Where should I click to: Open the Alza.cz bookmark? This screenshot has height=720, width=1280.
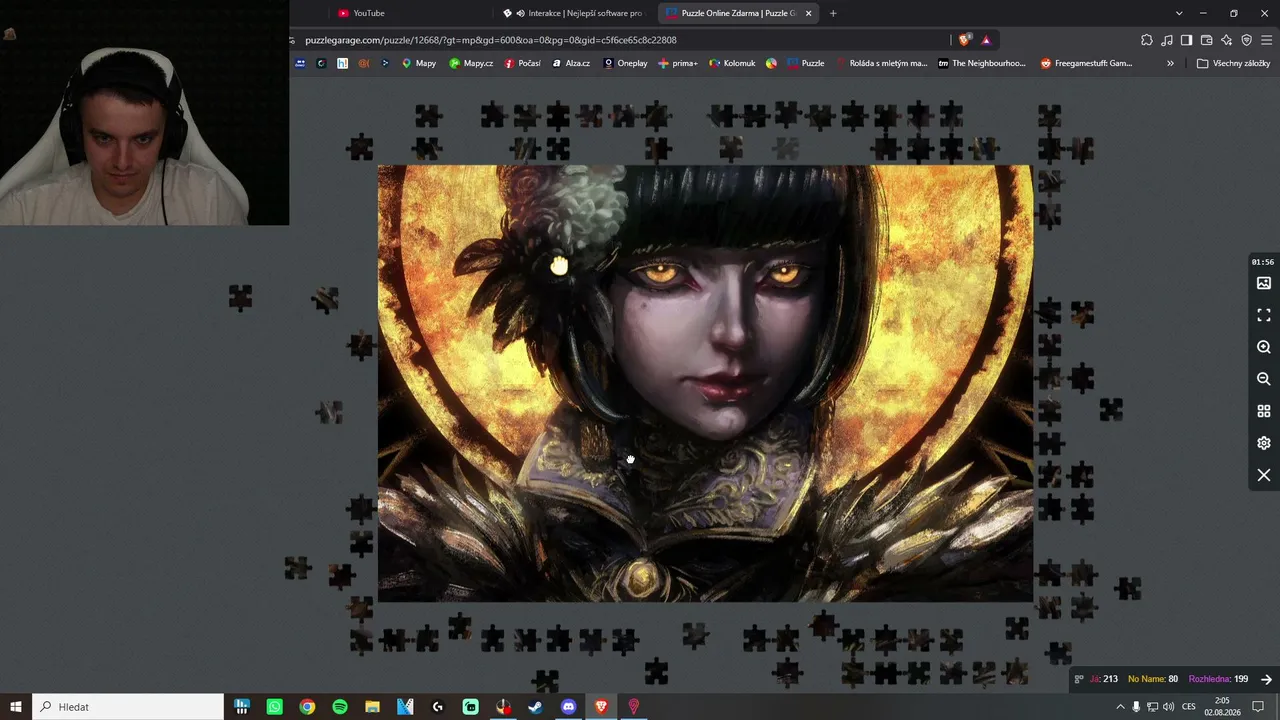coord(570,63)
